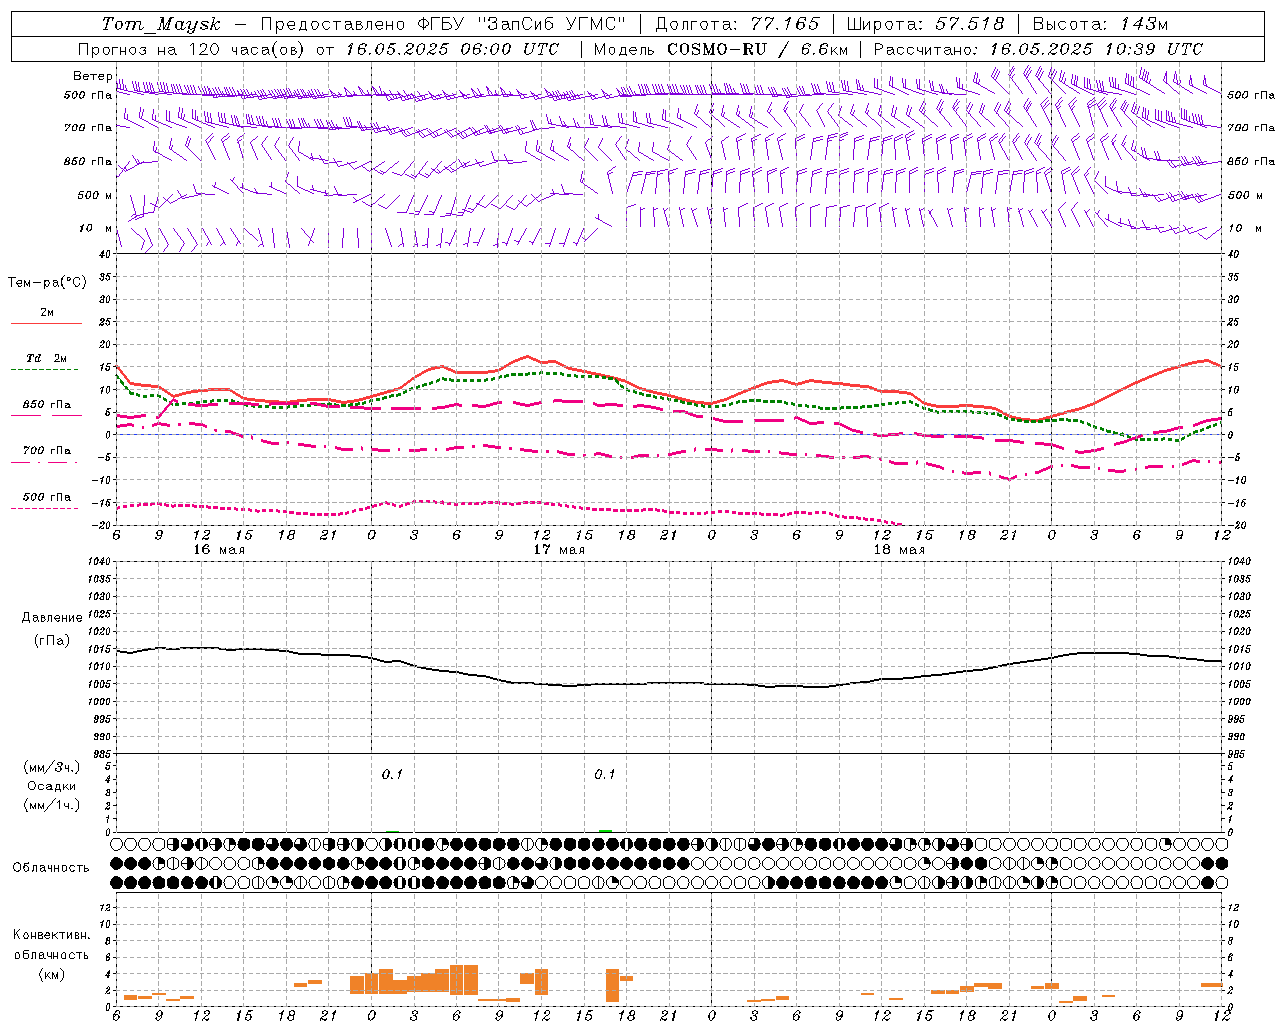
Task: Click the Конвективн. label of convective cloud panel
Action: click(51, 935)
